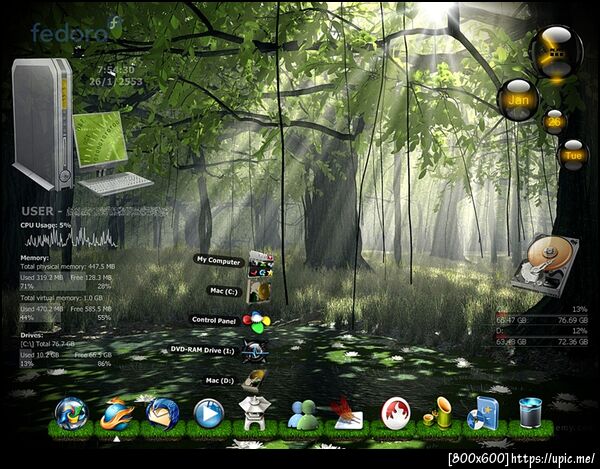Viewport: 600px width, 469px height.
Task: Open the Mac (D:) drive icon
Action: 254,380
